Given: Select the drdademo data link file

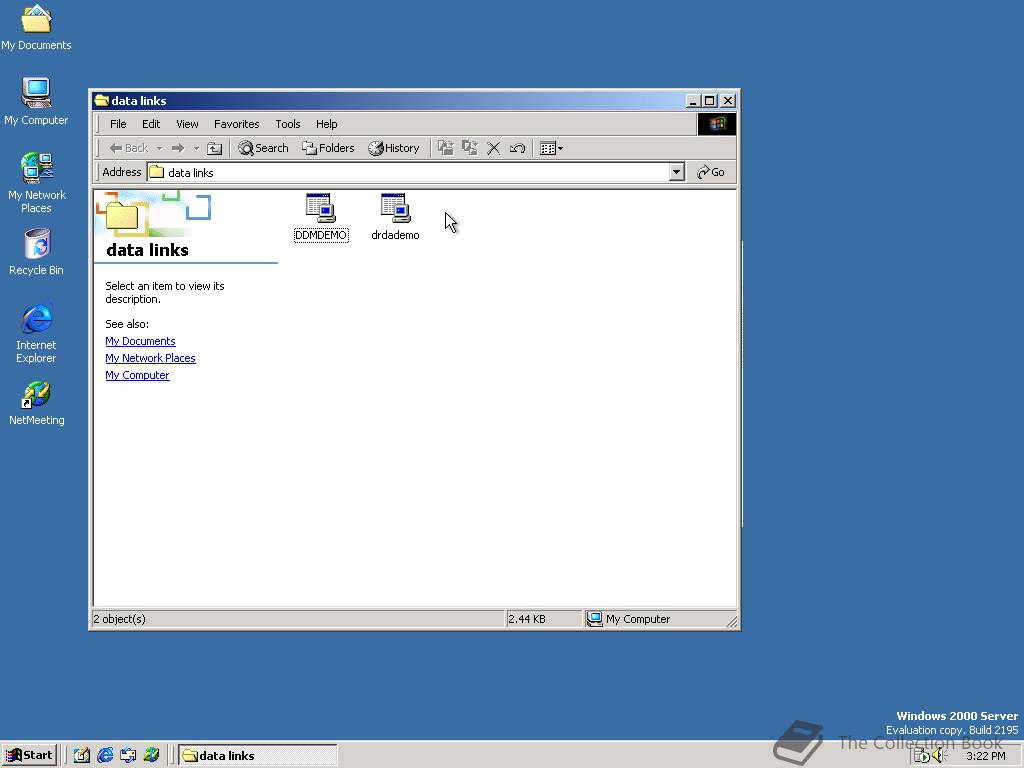Looking at the screenshot, I should coord(395,217).
